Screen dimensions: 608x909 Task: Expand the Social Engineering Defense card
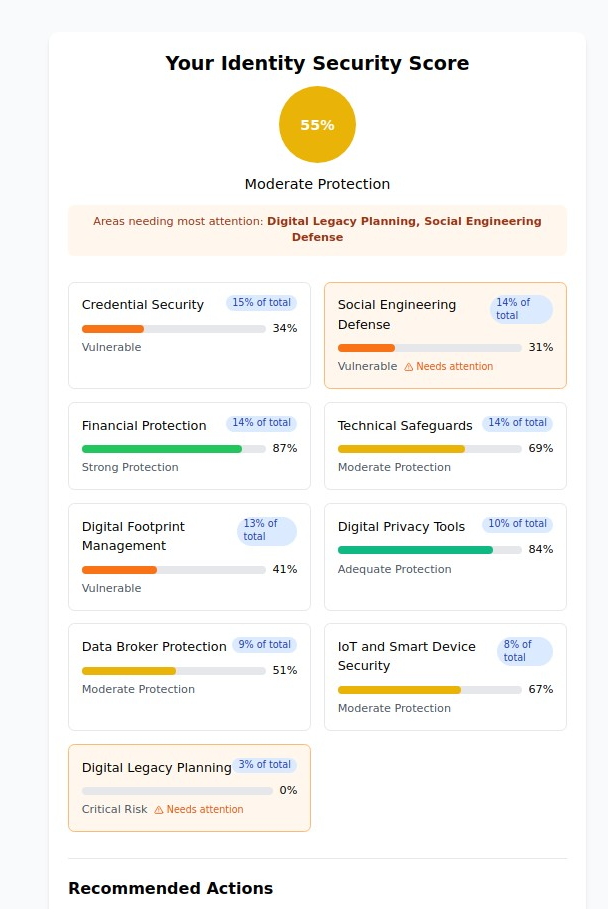(x=445, y=335)
